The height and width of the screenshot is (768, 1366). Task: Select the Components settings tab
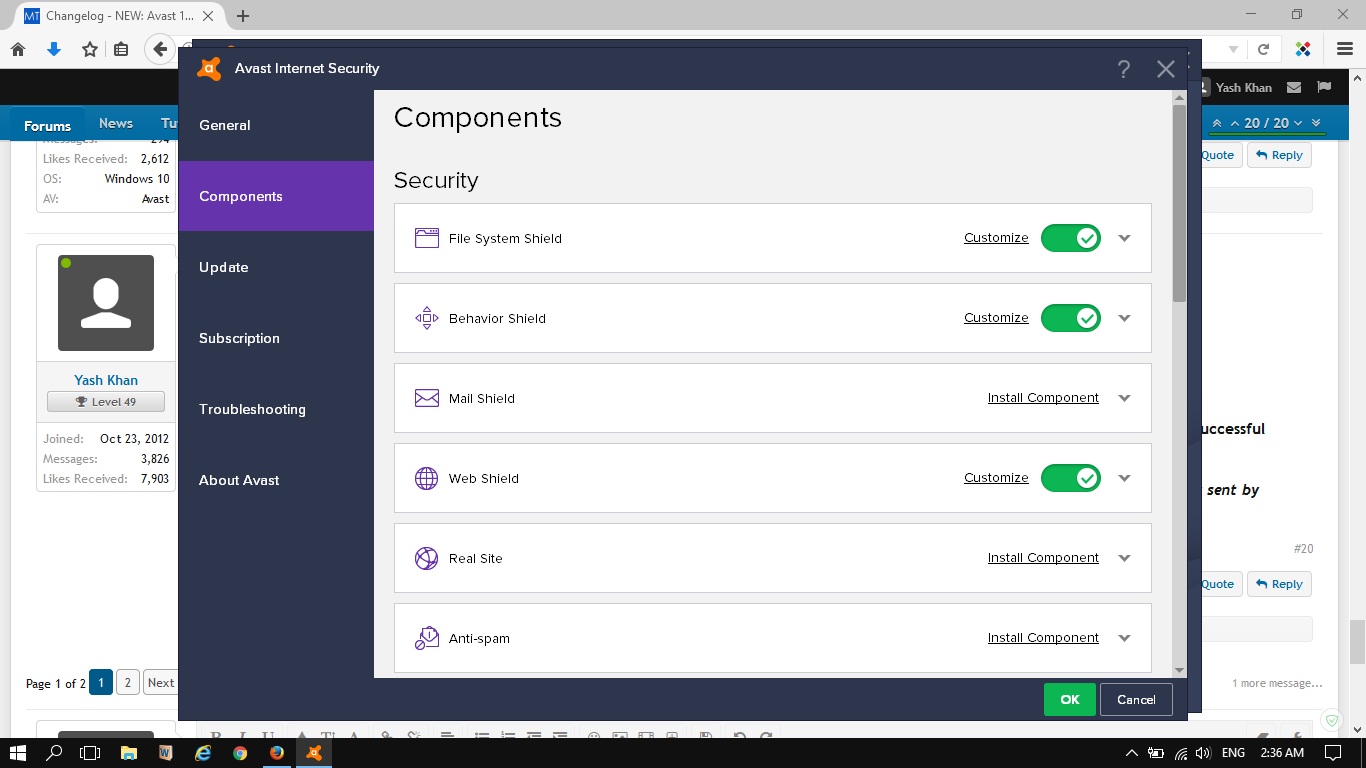276,196
